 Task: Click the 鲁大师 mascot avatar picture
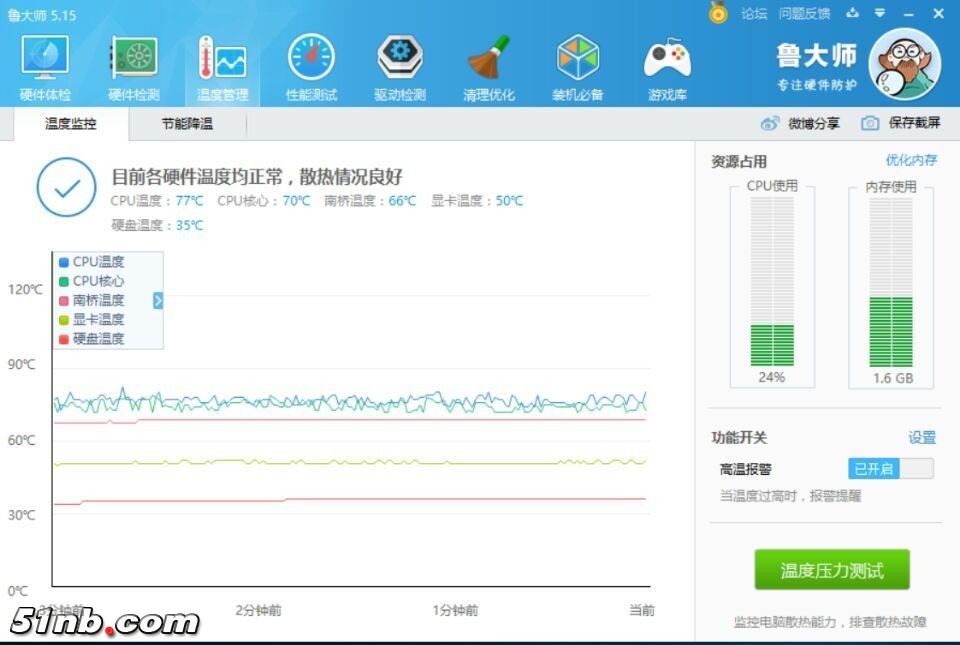[x=905, y=64]
